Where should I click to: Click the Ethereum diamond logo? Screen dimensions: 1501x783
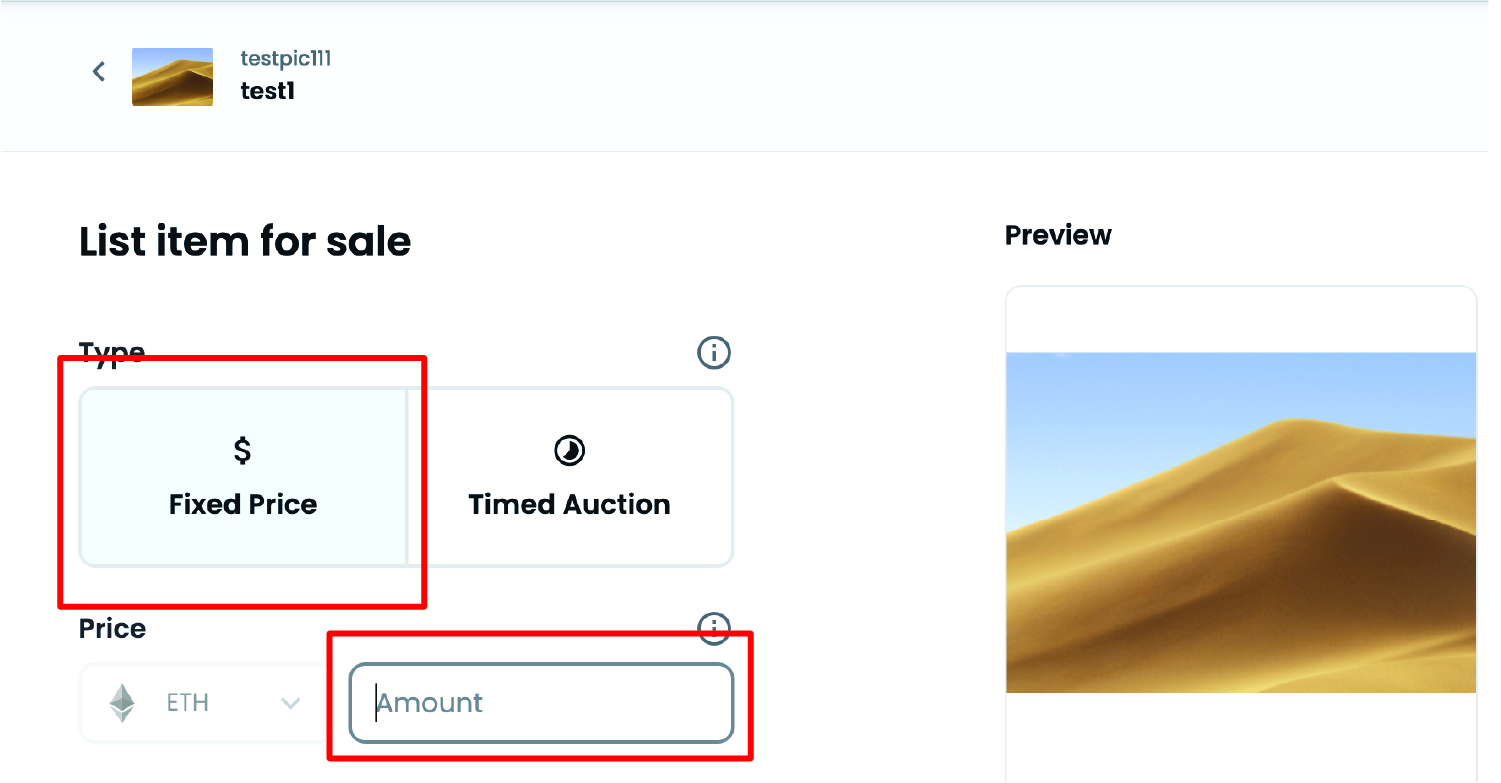click(x=122, y=703)
